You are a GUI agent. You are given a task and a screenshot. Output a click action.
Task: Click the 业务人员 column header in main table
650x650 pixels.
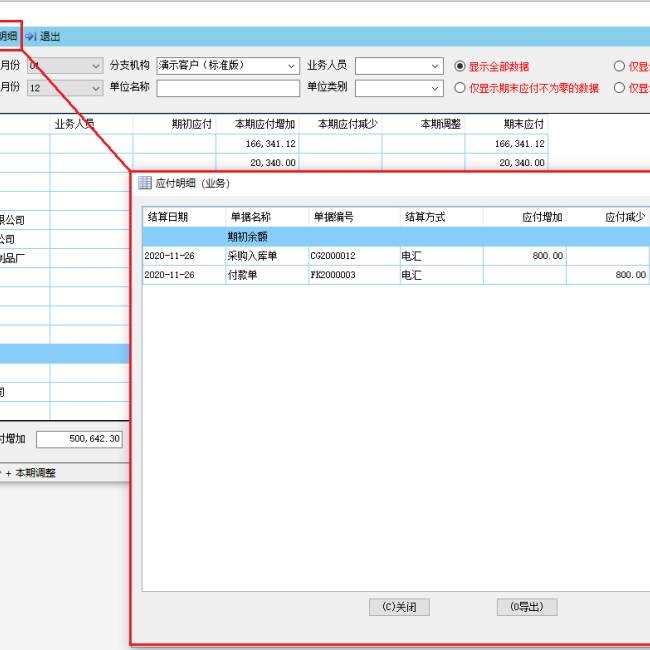pyautogui.click(x=91, y=124)
